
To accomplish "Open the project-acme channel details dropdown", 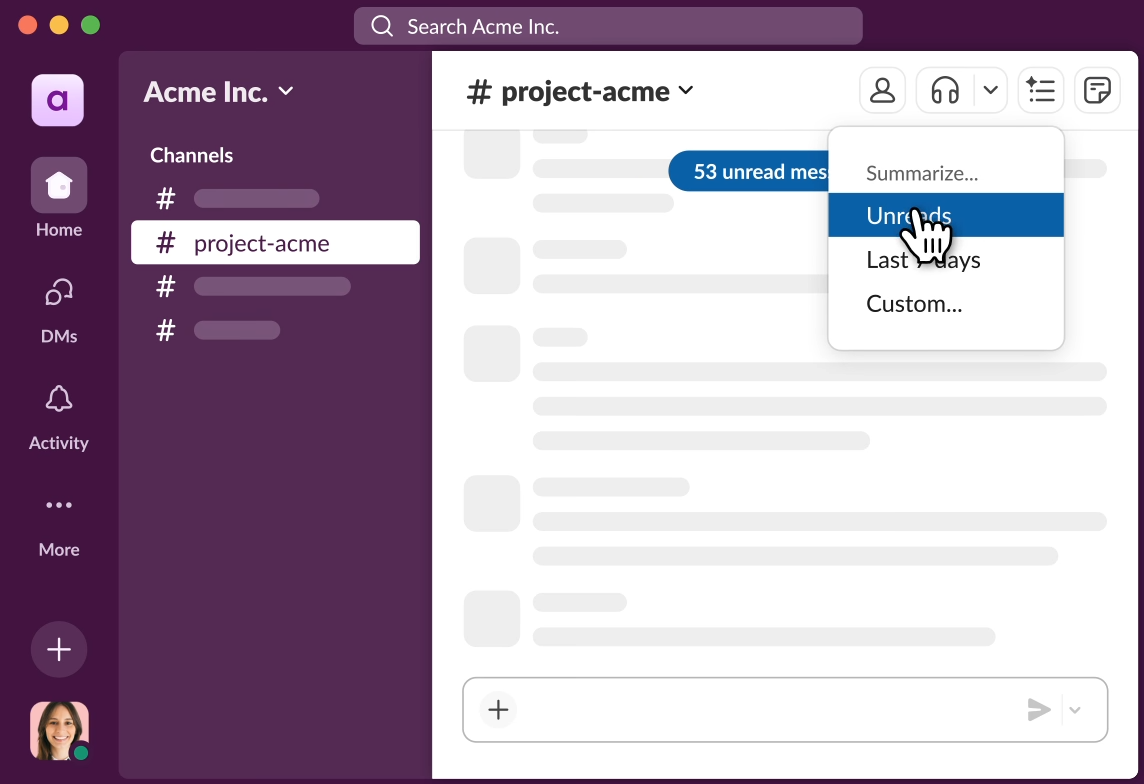I will point(581,92).
